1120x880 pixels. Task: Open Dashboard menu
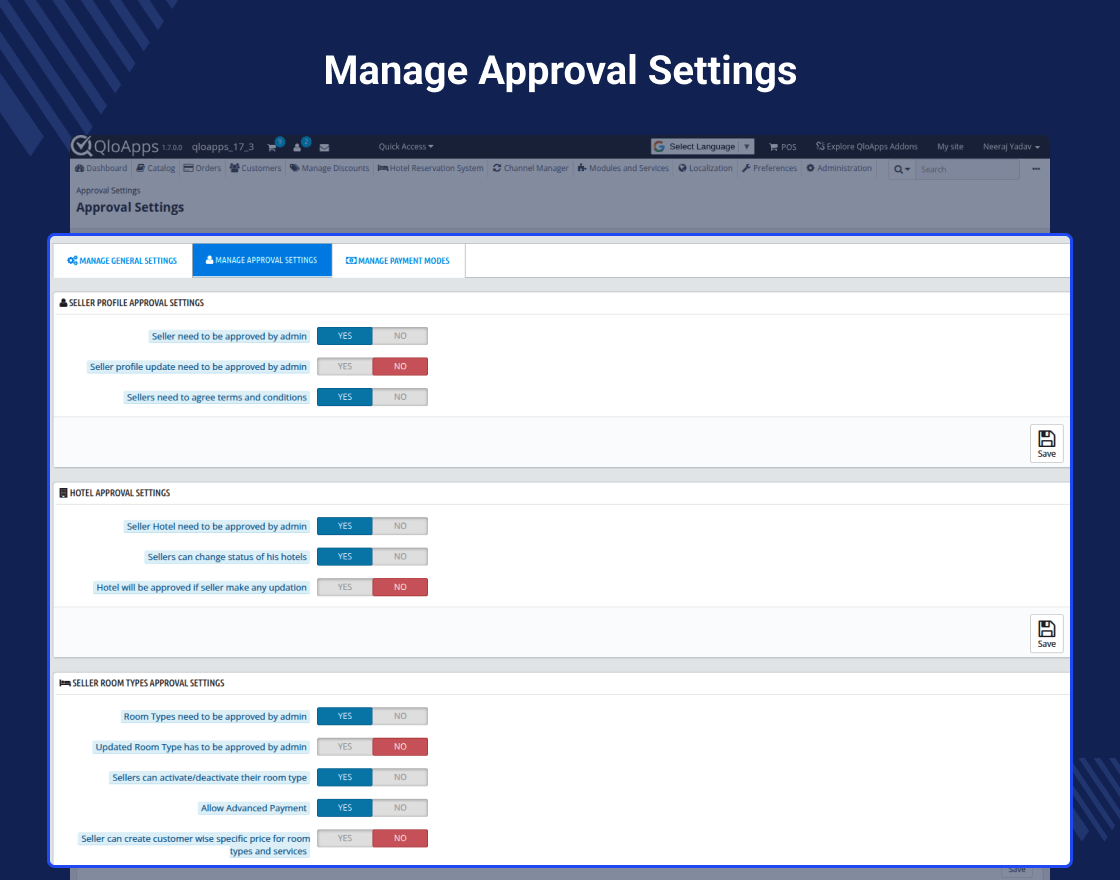[x=101, y=169]
